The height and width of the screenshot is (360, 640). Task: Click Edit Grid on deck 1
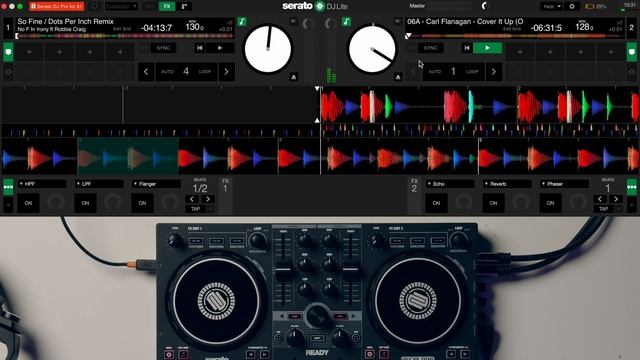pos(122,29)
